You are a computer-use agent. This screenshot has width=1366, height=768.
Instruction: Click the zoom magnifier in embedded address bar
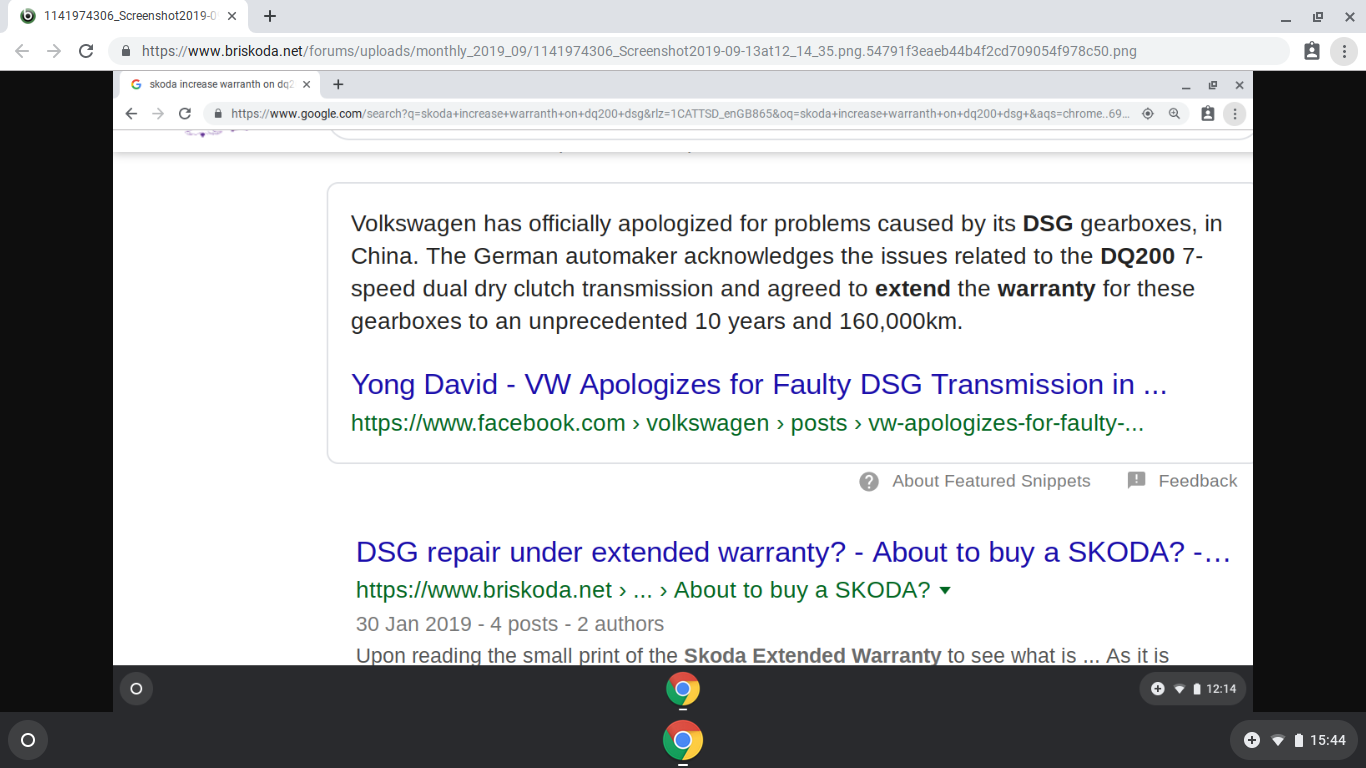click(x=1175, y=114)
